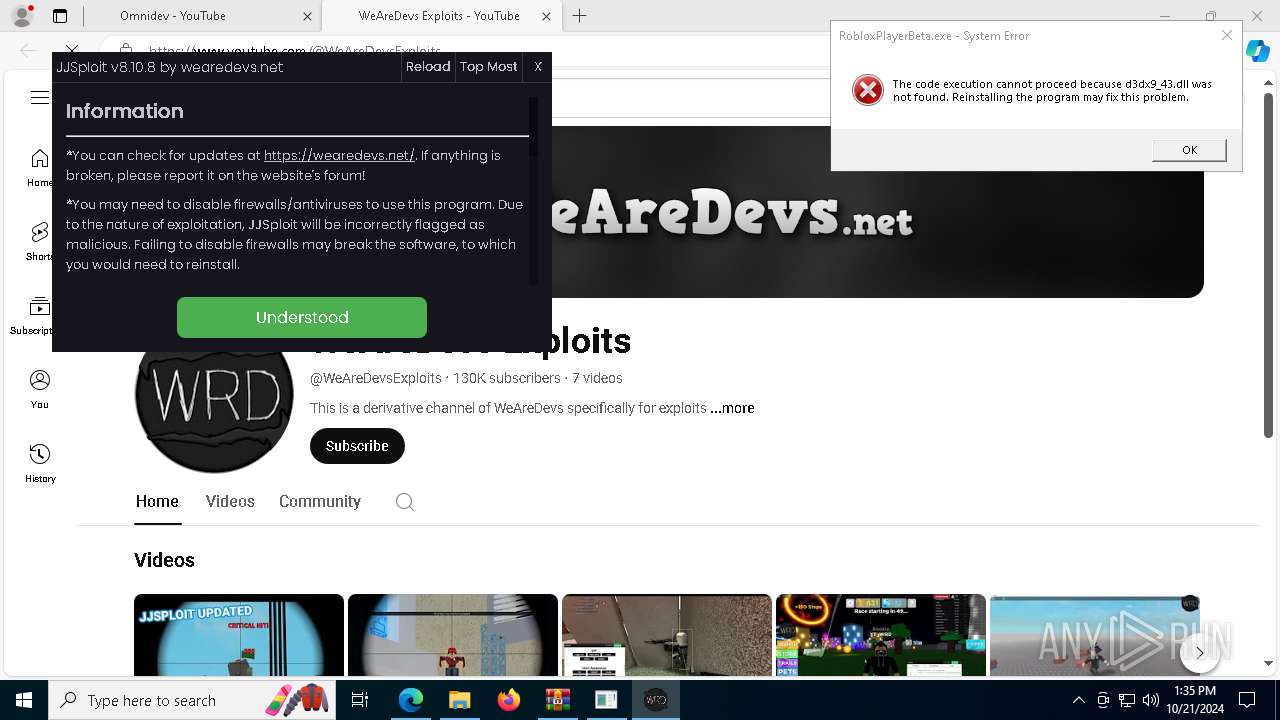Toggle Top Most in JJSploit title bar
The width and height of the screenshot is (1280, 720).
pyautogui.click(x=488, y=67)
